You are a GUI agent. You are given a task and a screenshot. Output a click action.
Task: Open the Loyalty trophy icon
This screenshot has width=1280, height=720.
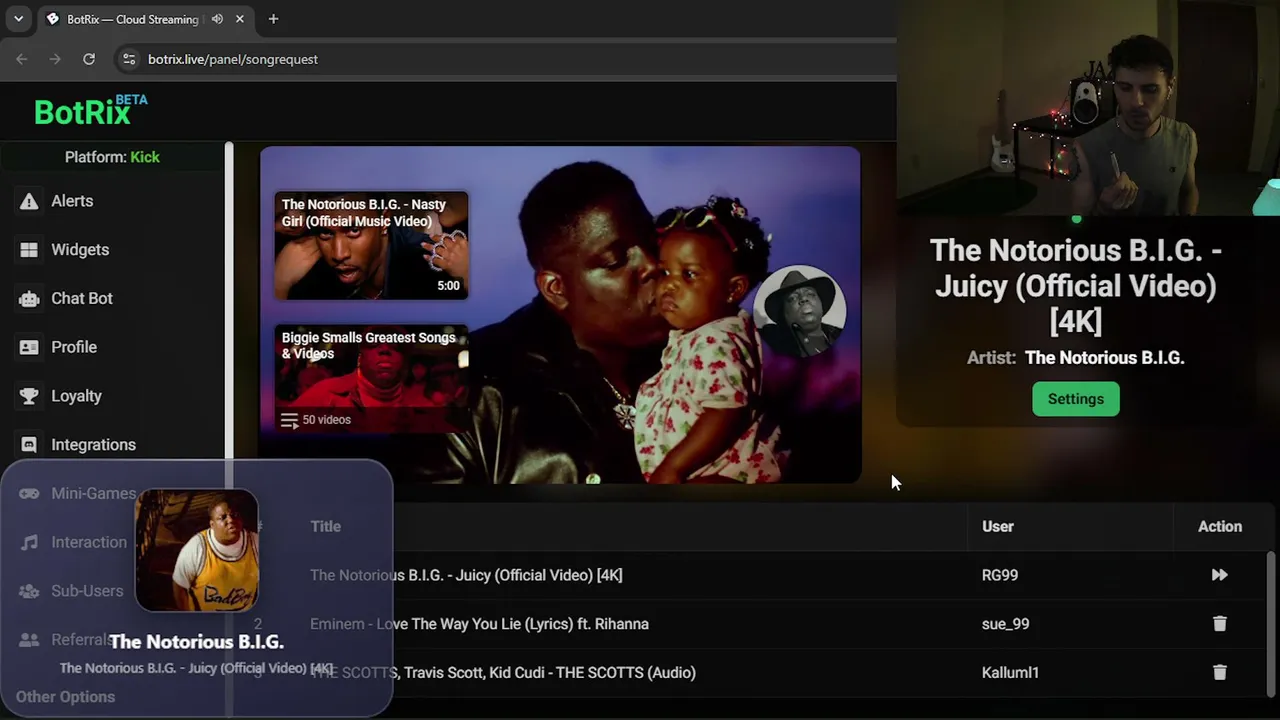pyautogui.click(x=29, y=396)
